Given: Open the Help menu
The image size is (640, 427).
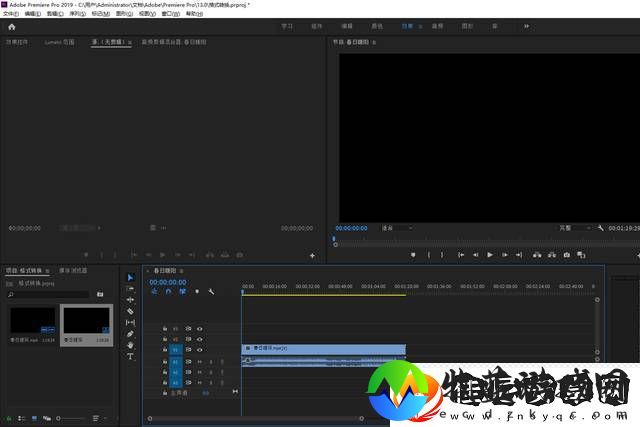Looking at the screenshot, I should [194, 13].
